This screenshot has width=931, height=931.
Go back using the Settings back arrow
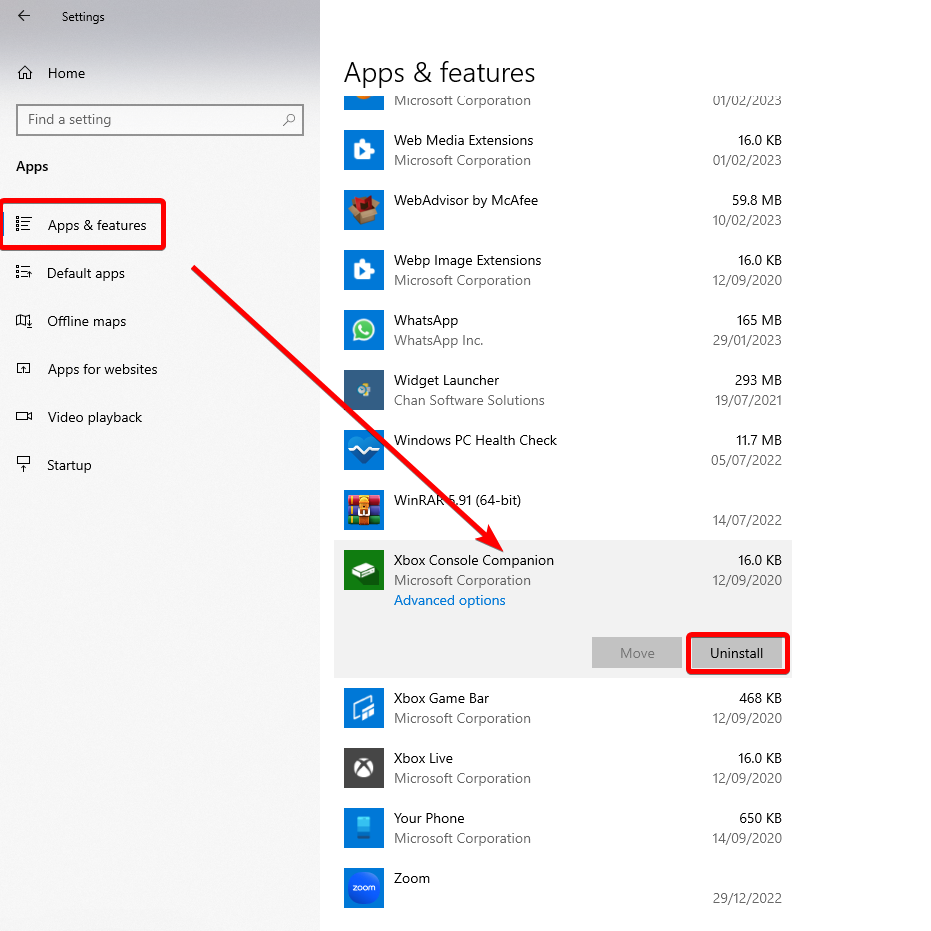pyautogui.click(x=24, y=17)
